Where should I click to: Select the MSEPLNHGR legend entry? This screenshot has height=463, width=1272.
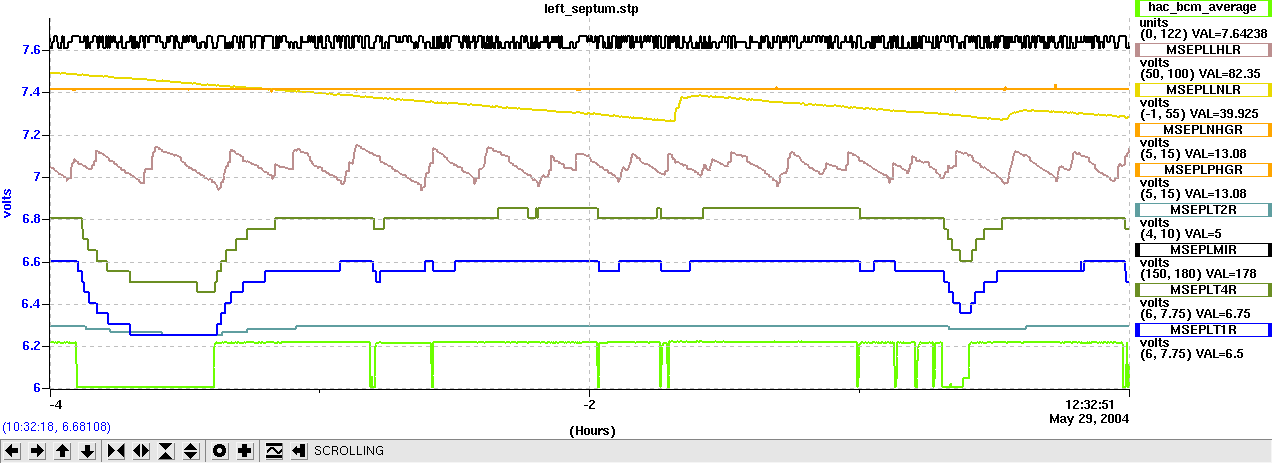pos(1205,130)
